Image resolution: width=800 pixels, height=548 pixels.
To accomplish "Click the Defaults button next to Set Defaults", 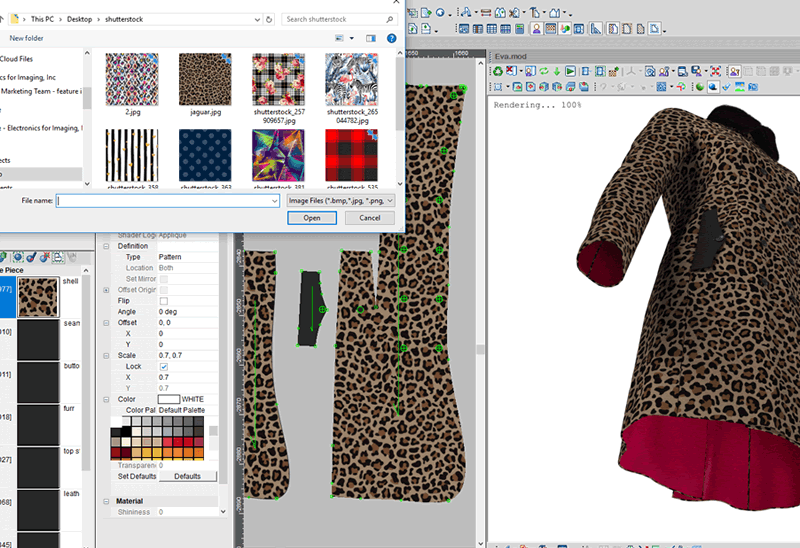I will point(188,476).
